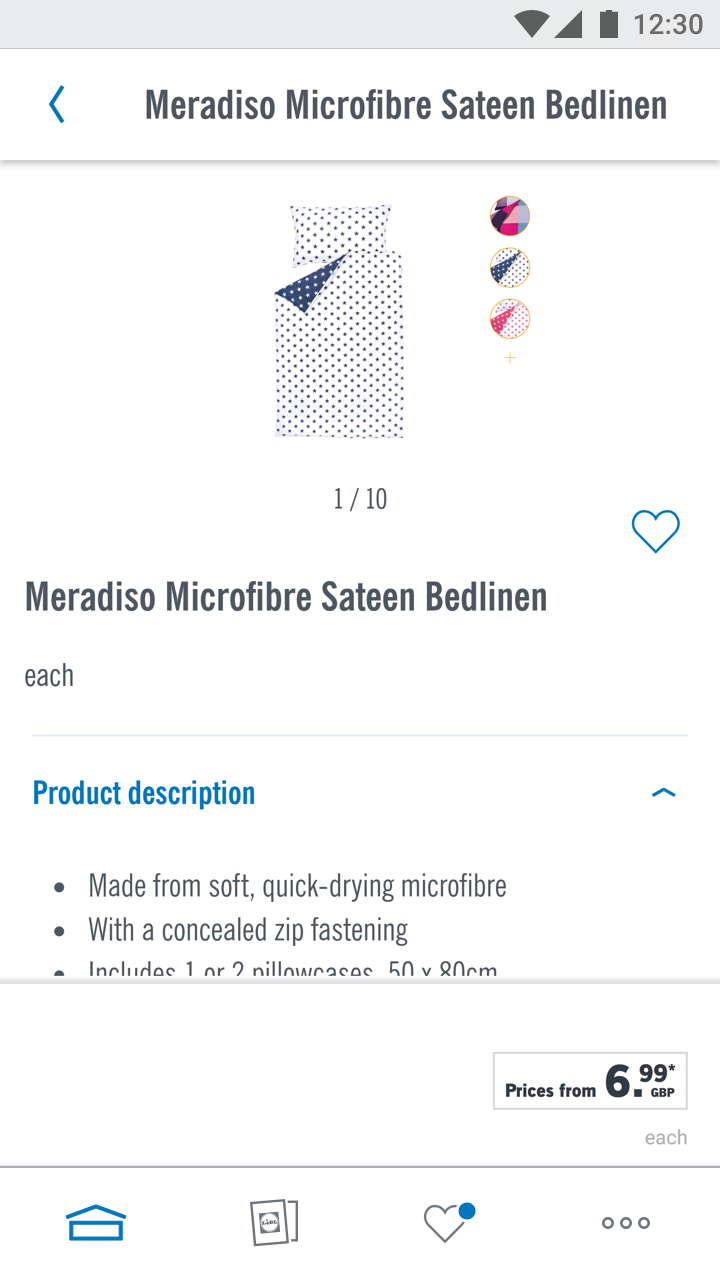Open the Product description header
The height and width of the screenshot is (1280, 720).
click(143, 792)
